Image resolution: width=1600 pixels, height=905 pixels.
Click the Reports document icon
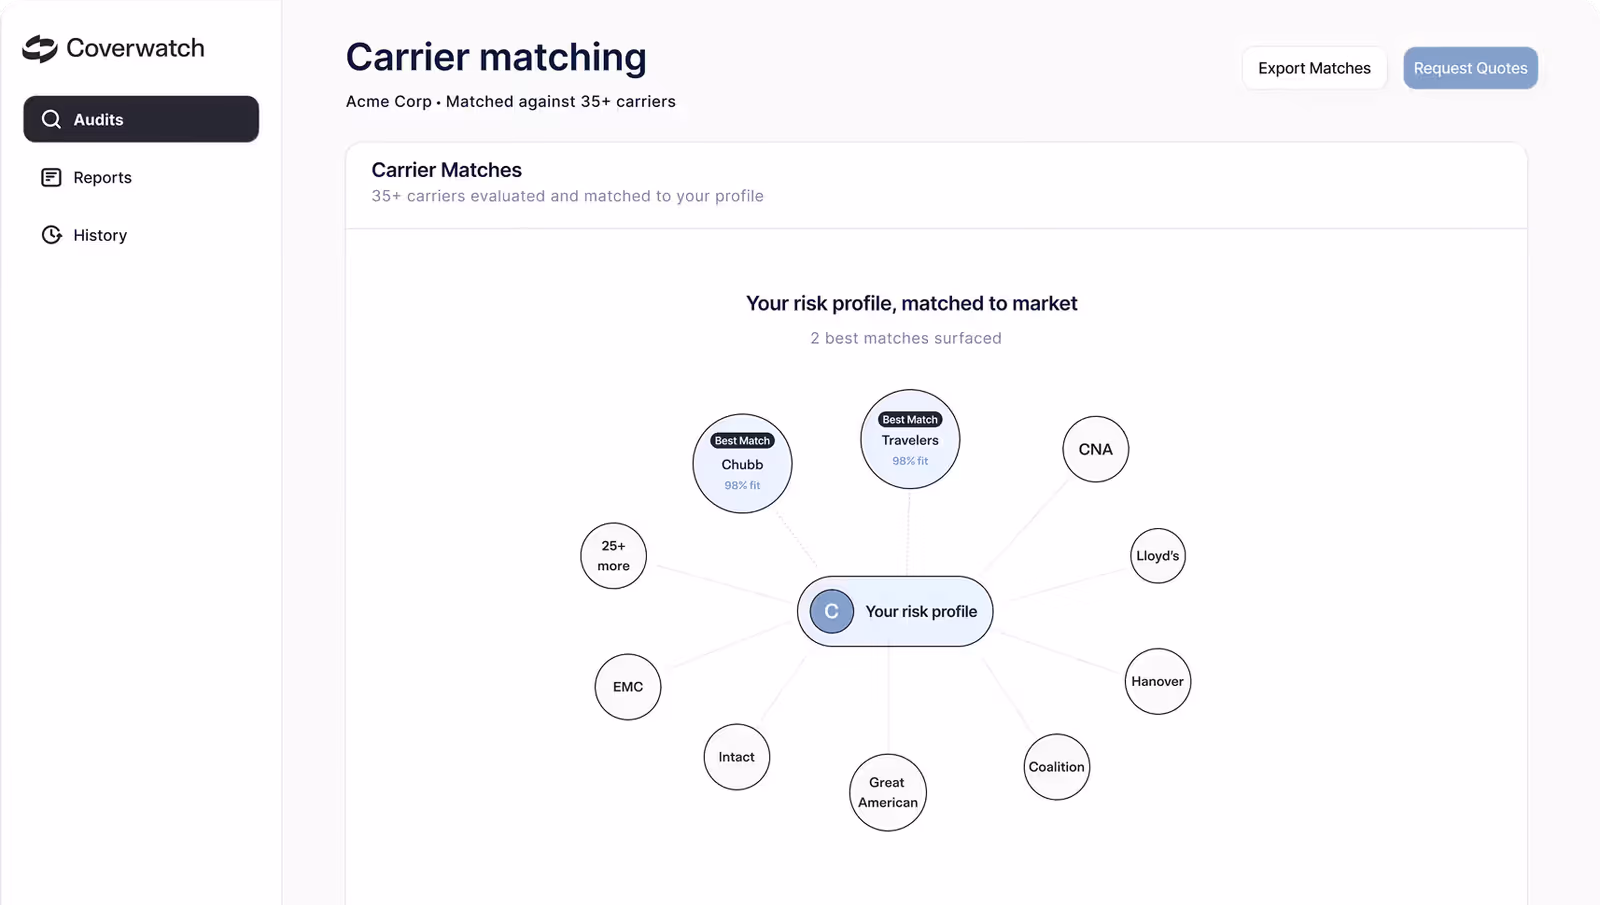[x=51, y=177]
